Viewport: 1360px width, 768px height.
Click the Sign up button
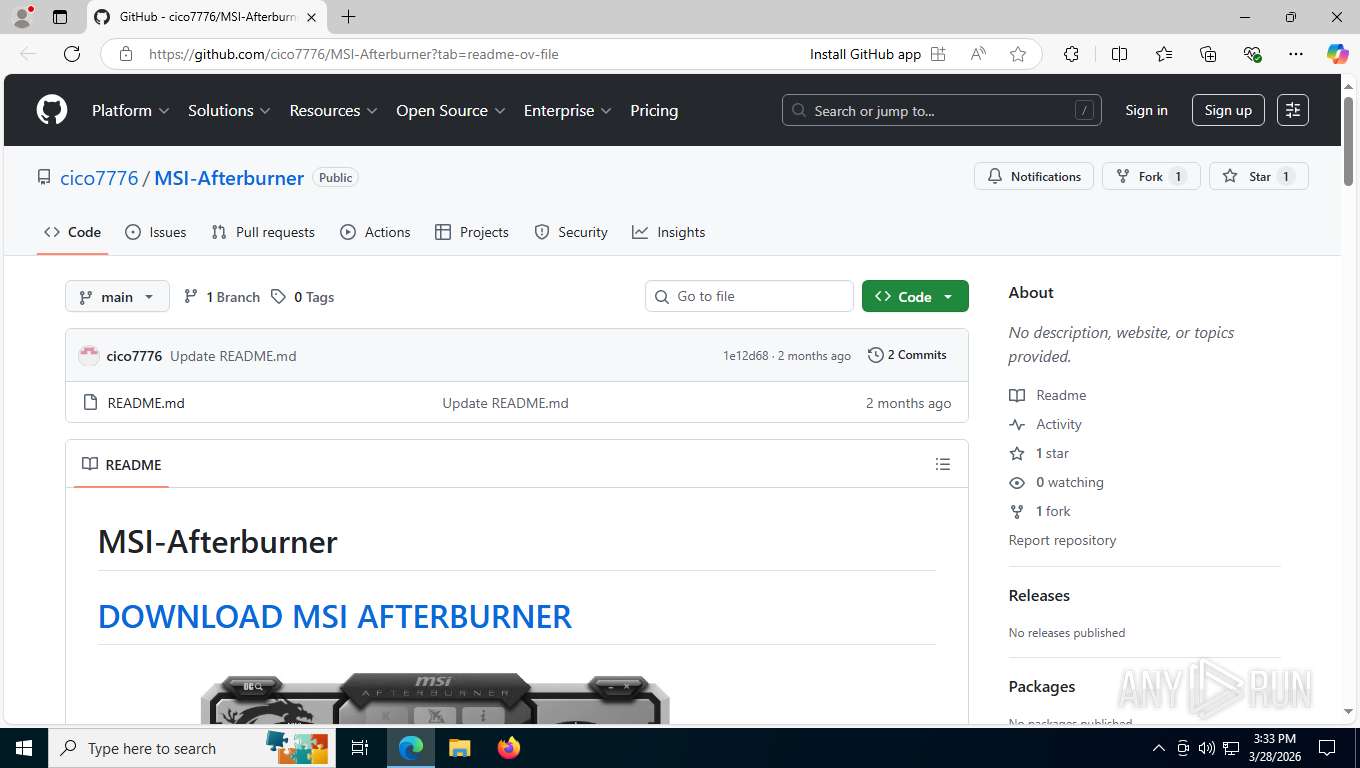coord(1228,110)
